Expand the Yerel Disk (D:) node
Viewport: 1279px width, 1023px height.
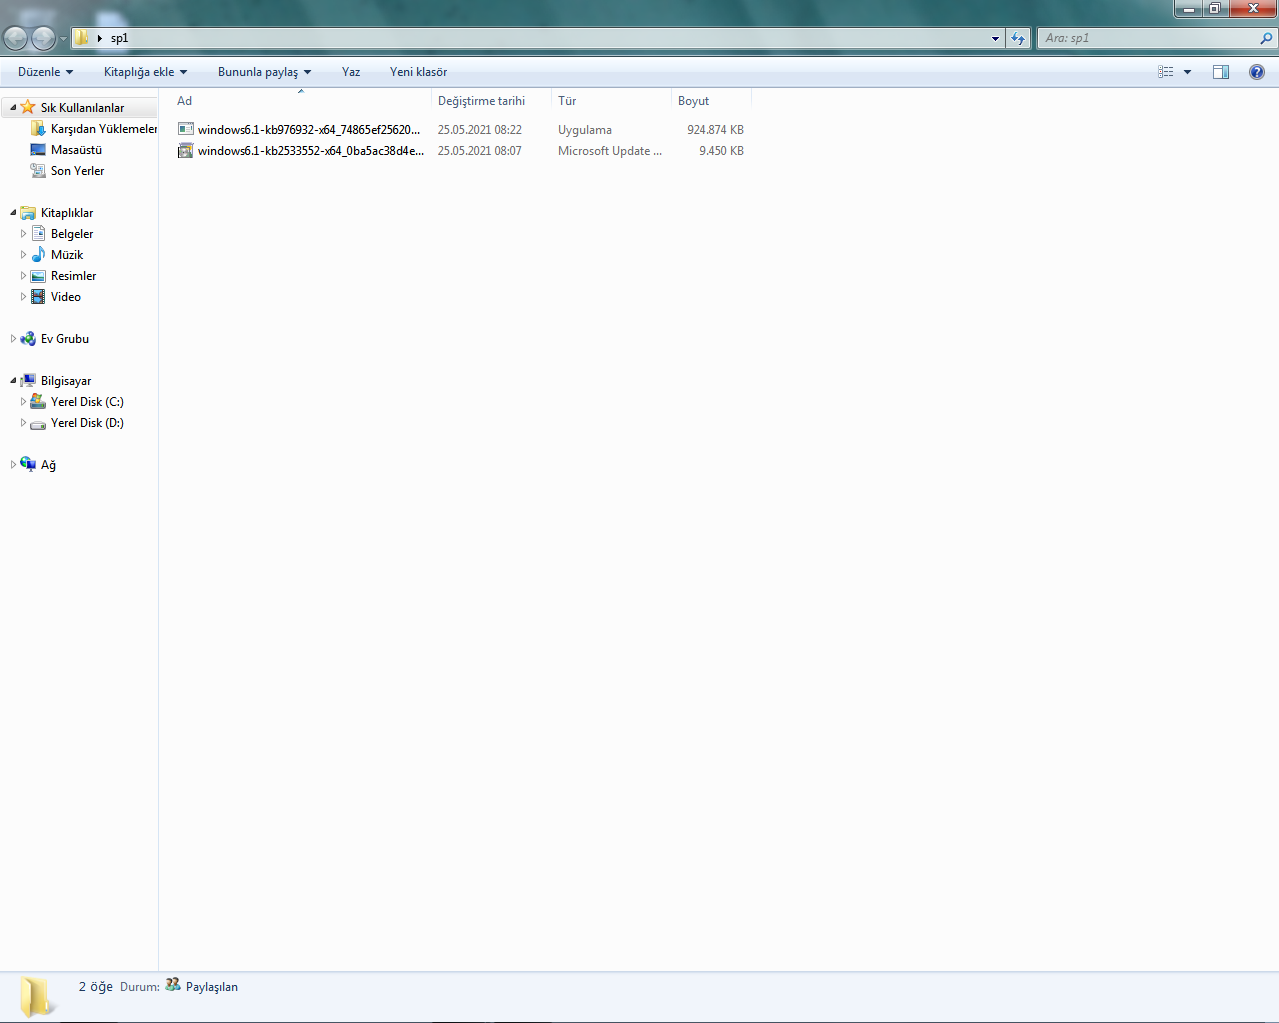pos(23,423)
